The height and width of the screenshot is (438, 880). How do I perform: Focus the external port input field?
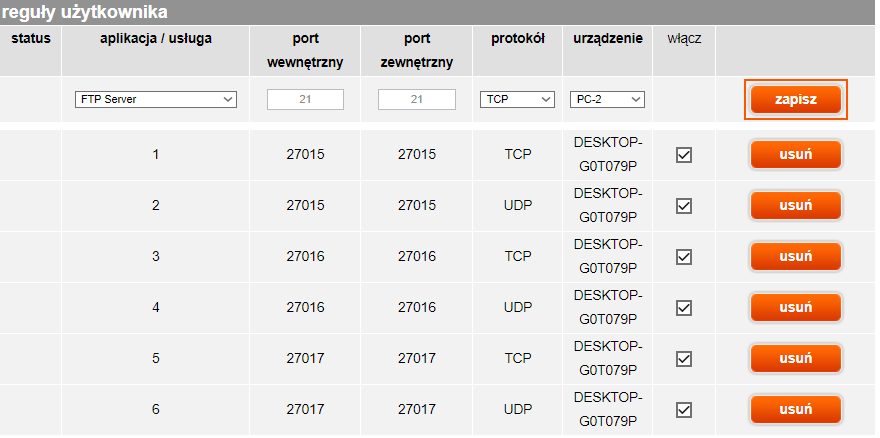point(416,100)
